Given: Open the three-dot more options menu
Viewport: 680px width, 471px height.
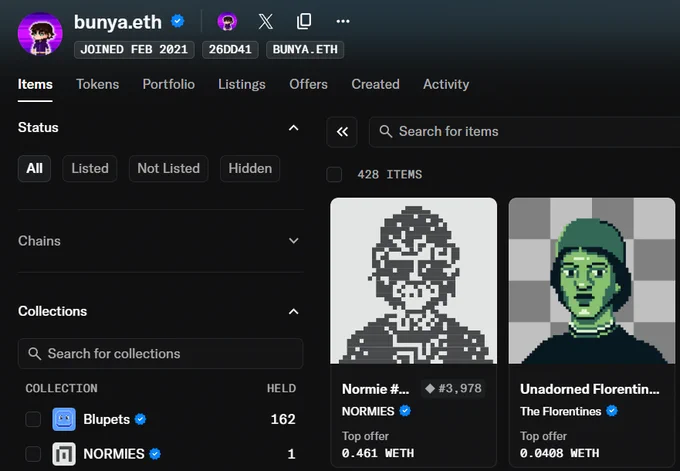Looking at the screenshot, I should [x=343, y=21].
